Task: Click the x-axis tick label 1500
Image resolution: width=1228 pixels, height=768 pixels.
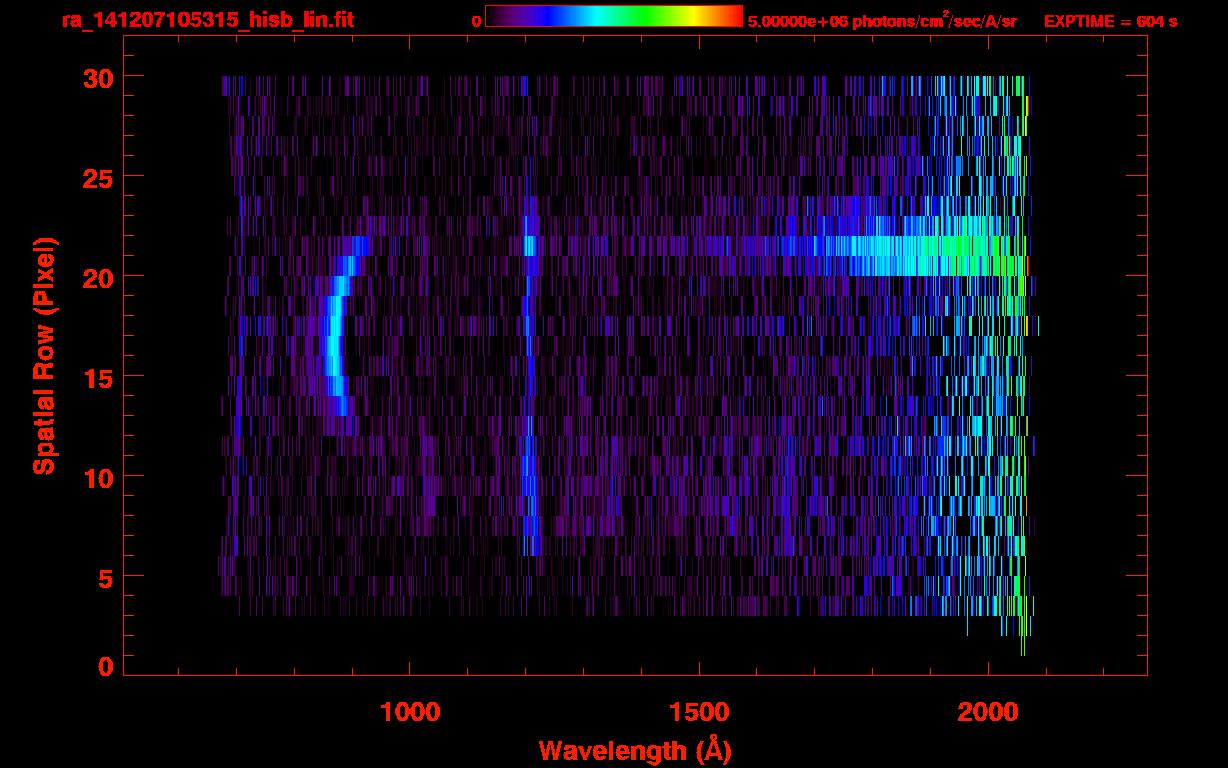Action: coord(699,712)
